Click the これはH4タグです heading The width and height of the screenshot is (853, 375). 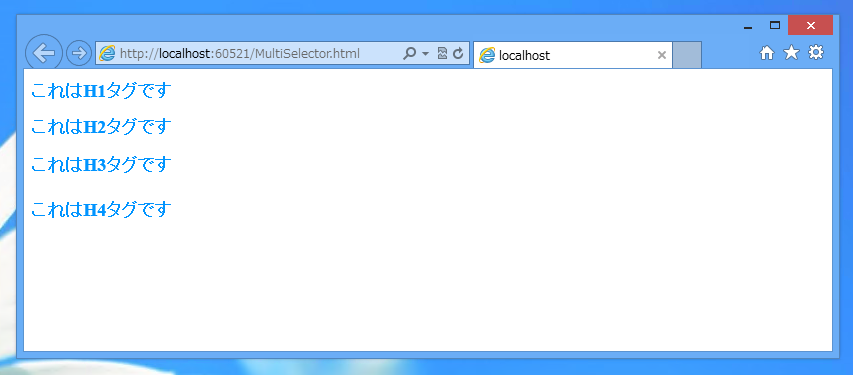tap(101, 209)
